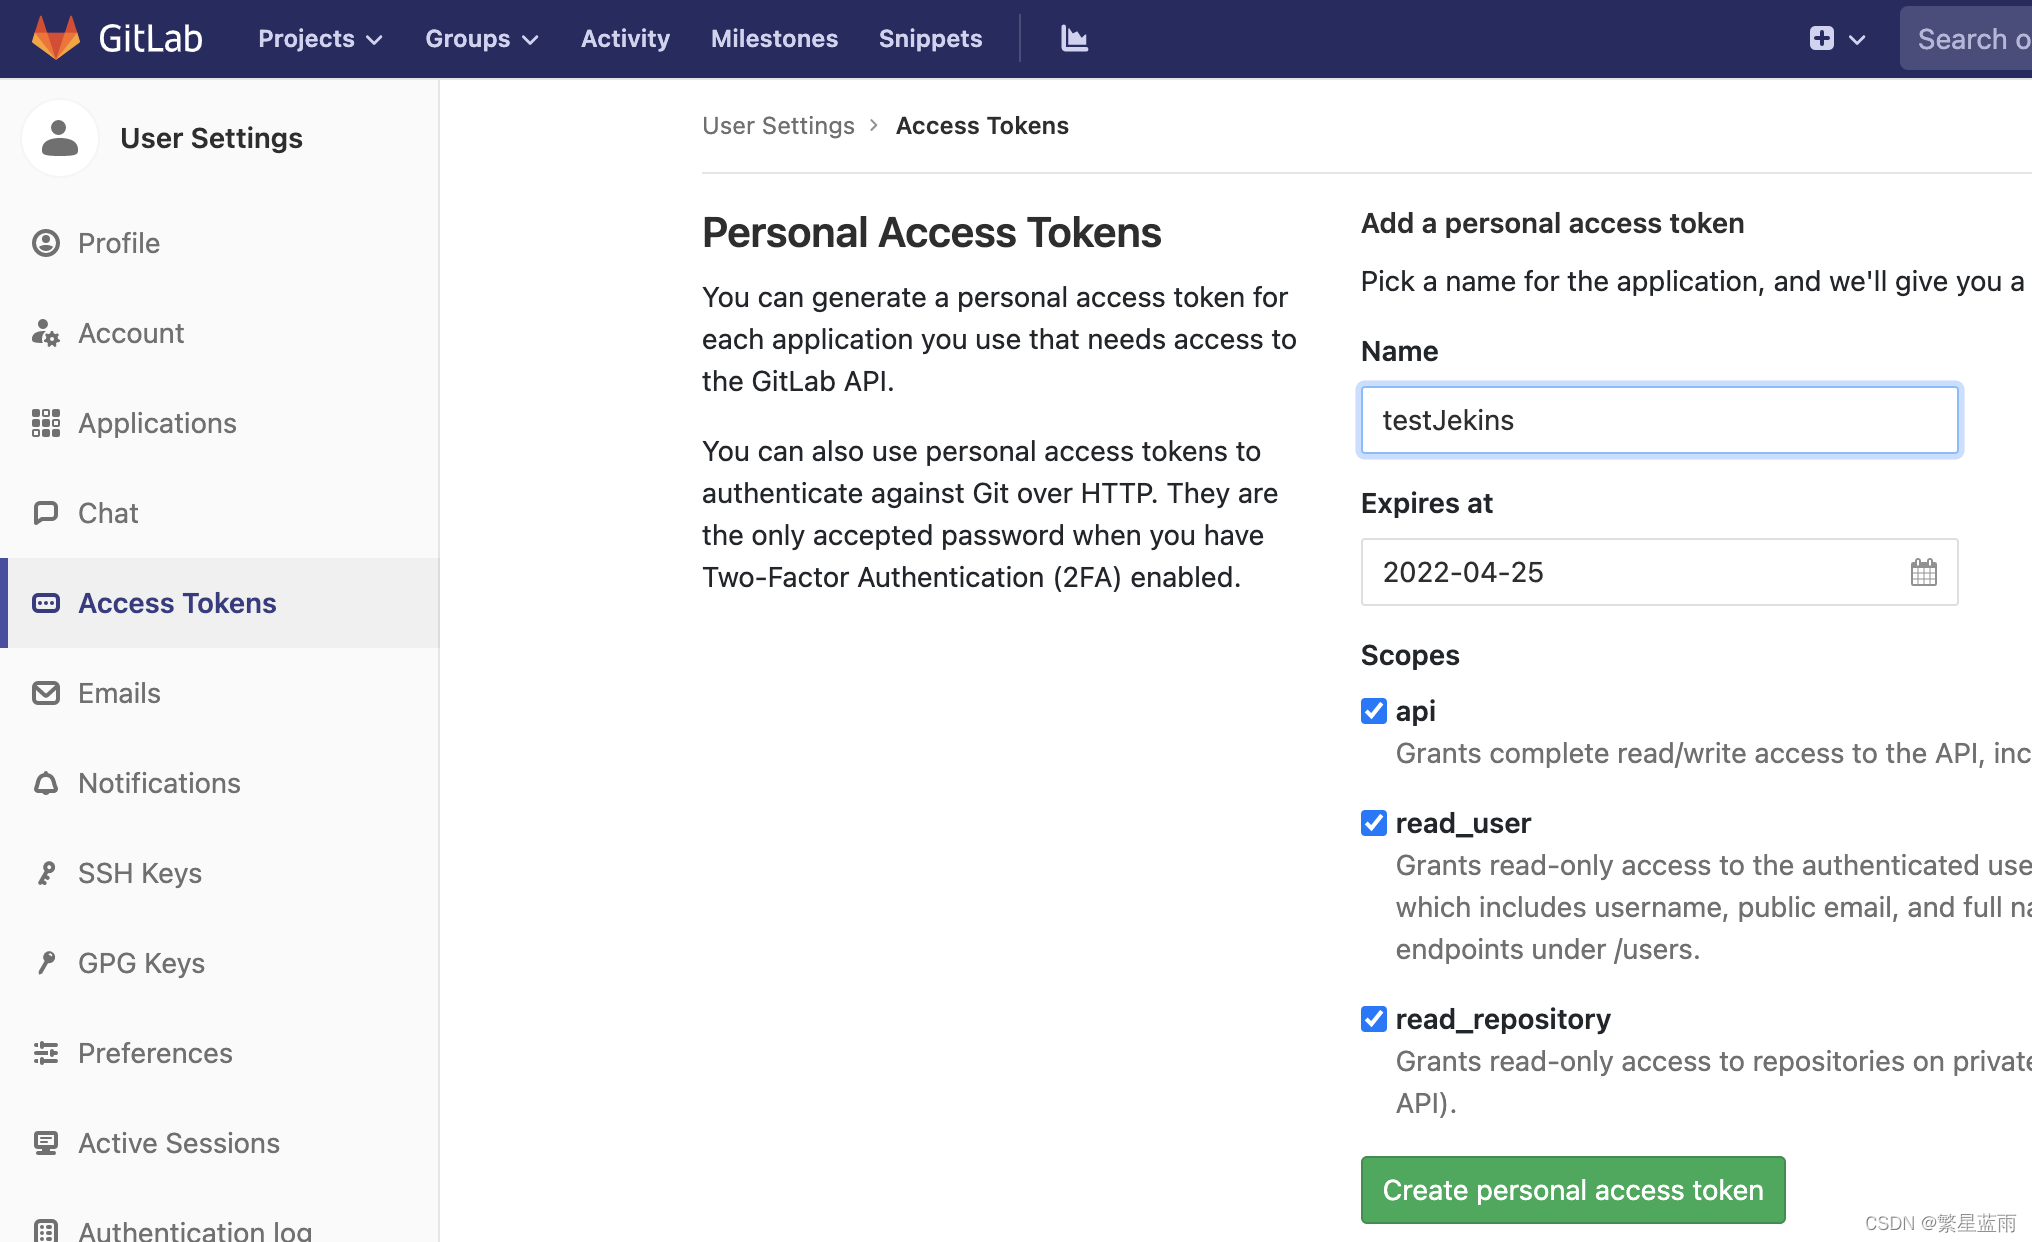Open the chevron next to plus icon
This screenshot has width=2032, height=1242.
[1857, 39]
